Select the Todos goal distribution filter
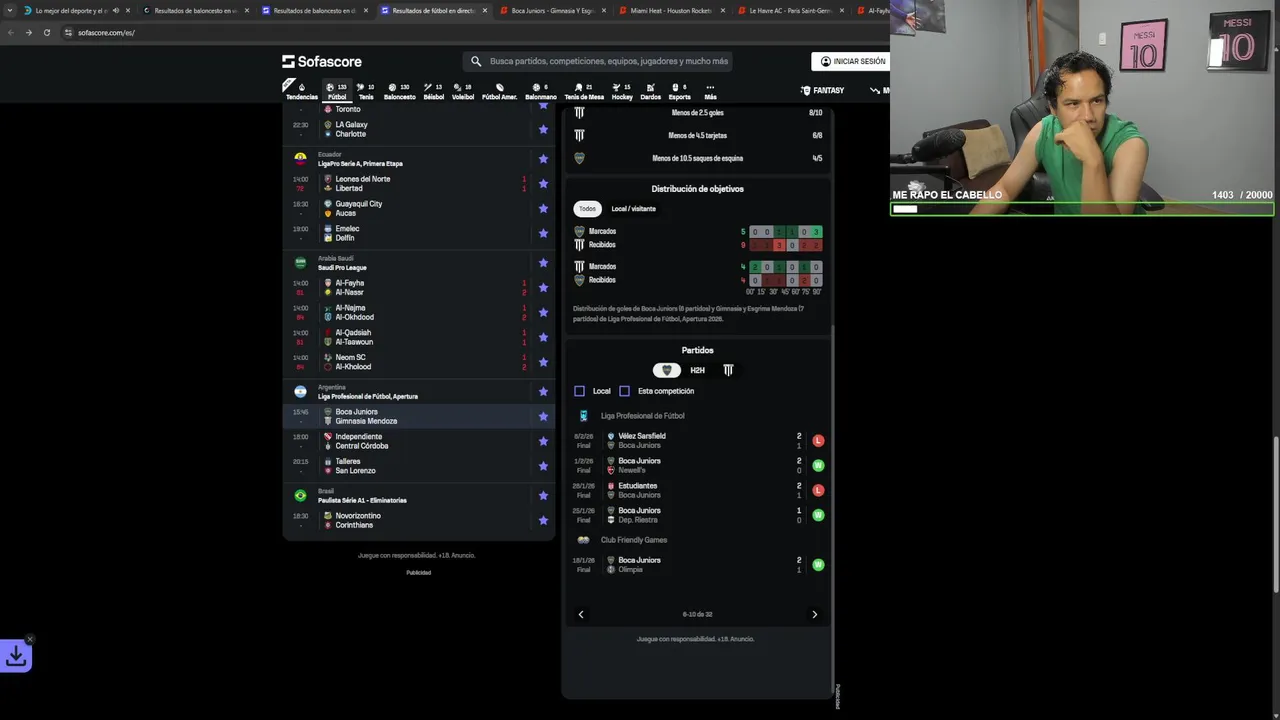1280x720 pixels. pyautogui.click(x=587, y=209)
